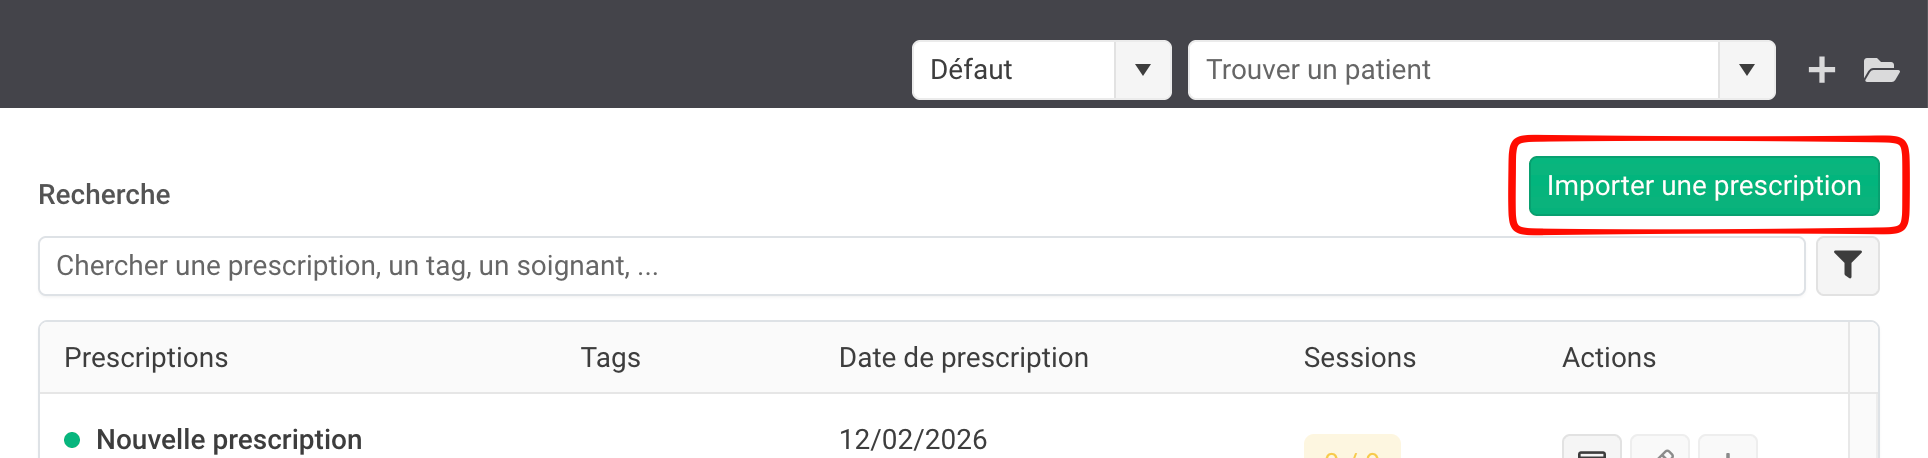The height and width of the screenshot is (458, 1928).
Task: Open the Nouvelle prescription entry
Action: [x=229, y=440]
